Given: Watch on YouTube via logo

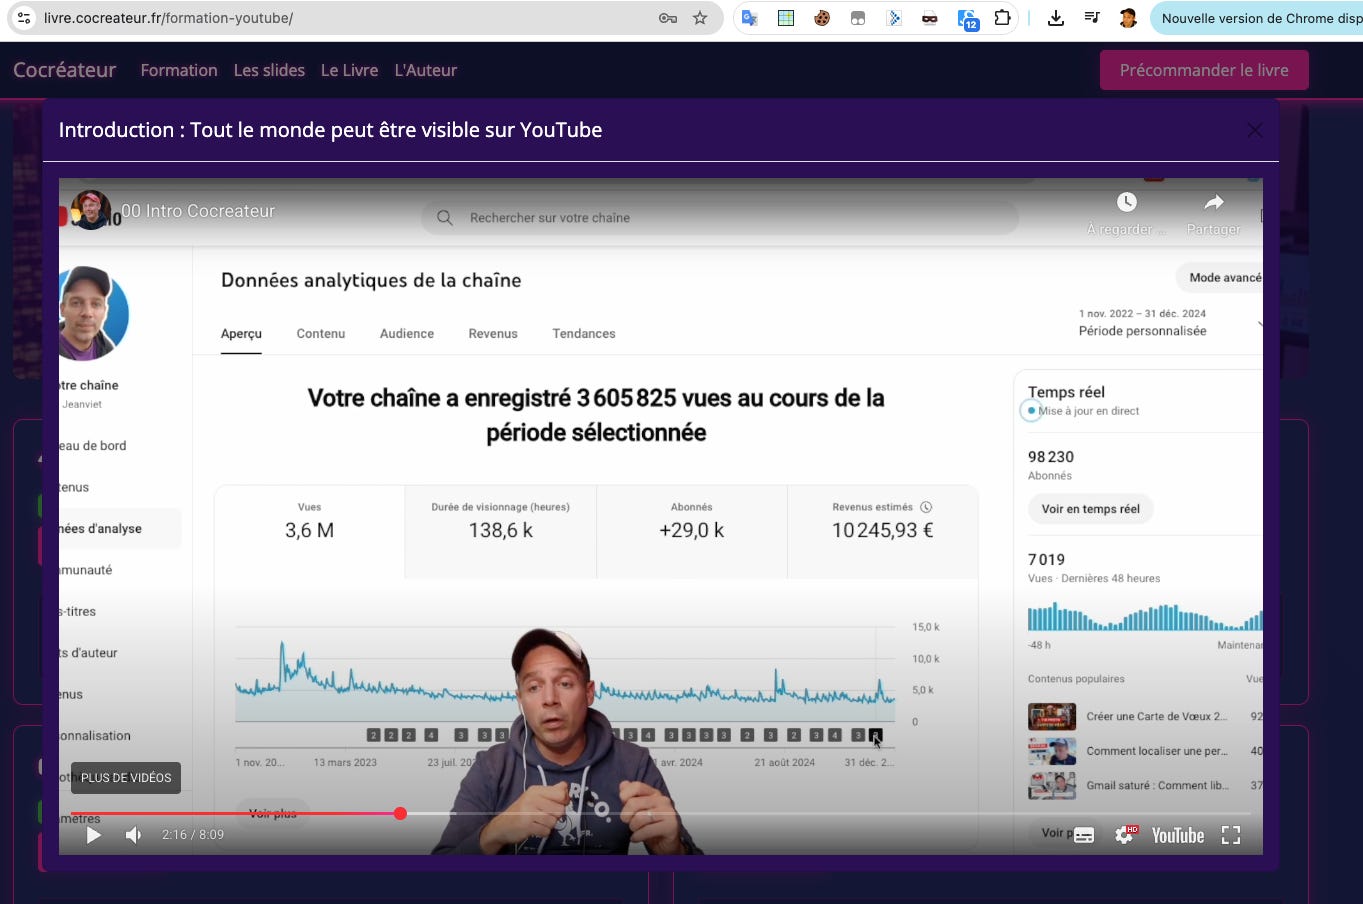Looking at the screenshot, I should pyautogui.click(x=1178, y=835).
